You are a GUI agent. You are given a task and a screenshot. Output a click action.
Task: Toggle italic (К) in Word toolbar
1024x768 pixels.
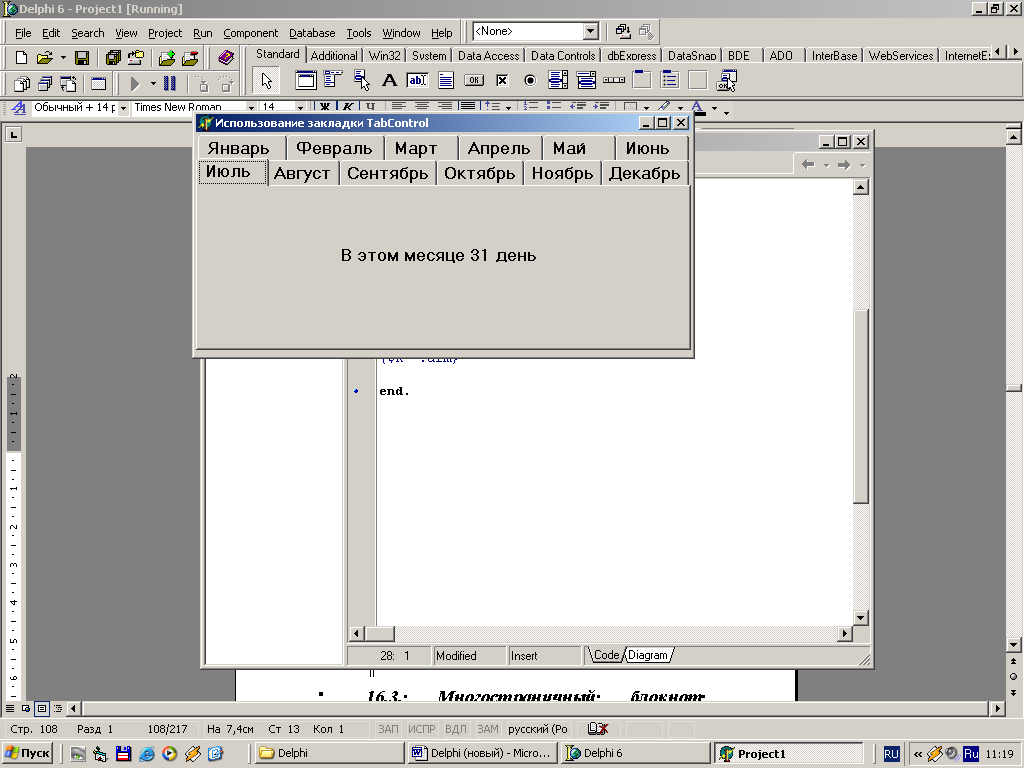click(x=348, y=106)
